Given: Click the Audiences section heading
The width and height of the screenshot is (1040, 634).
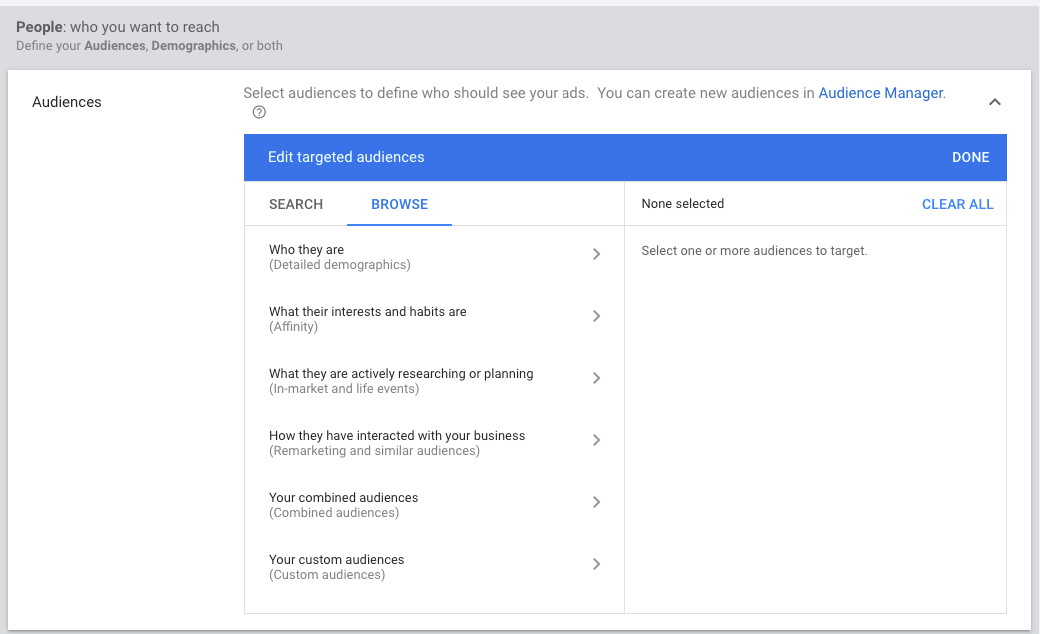Looking at the screenshot, I should (67, 102).
